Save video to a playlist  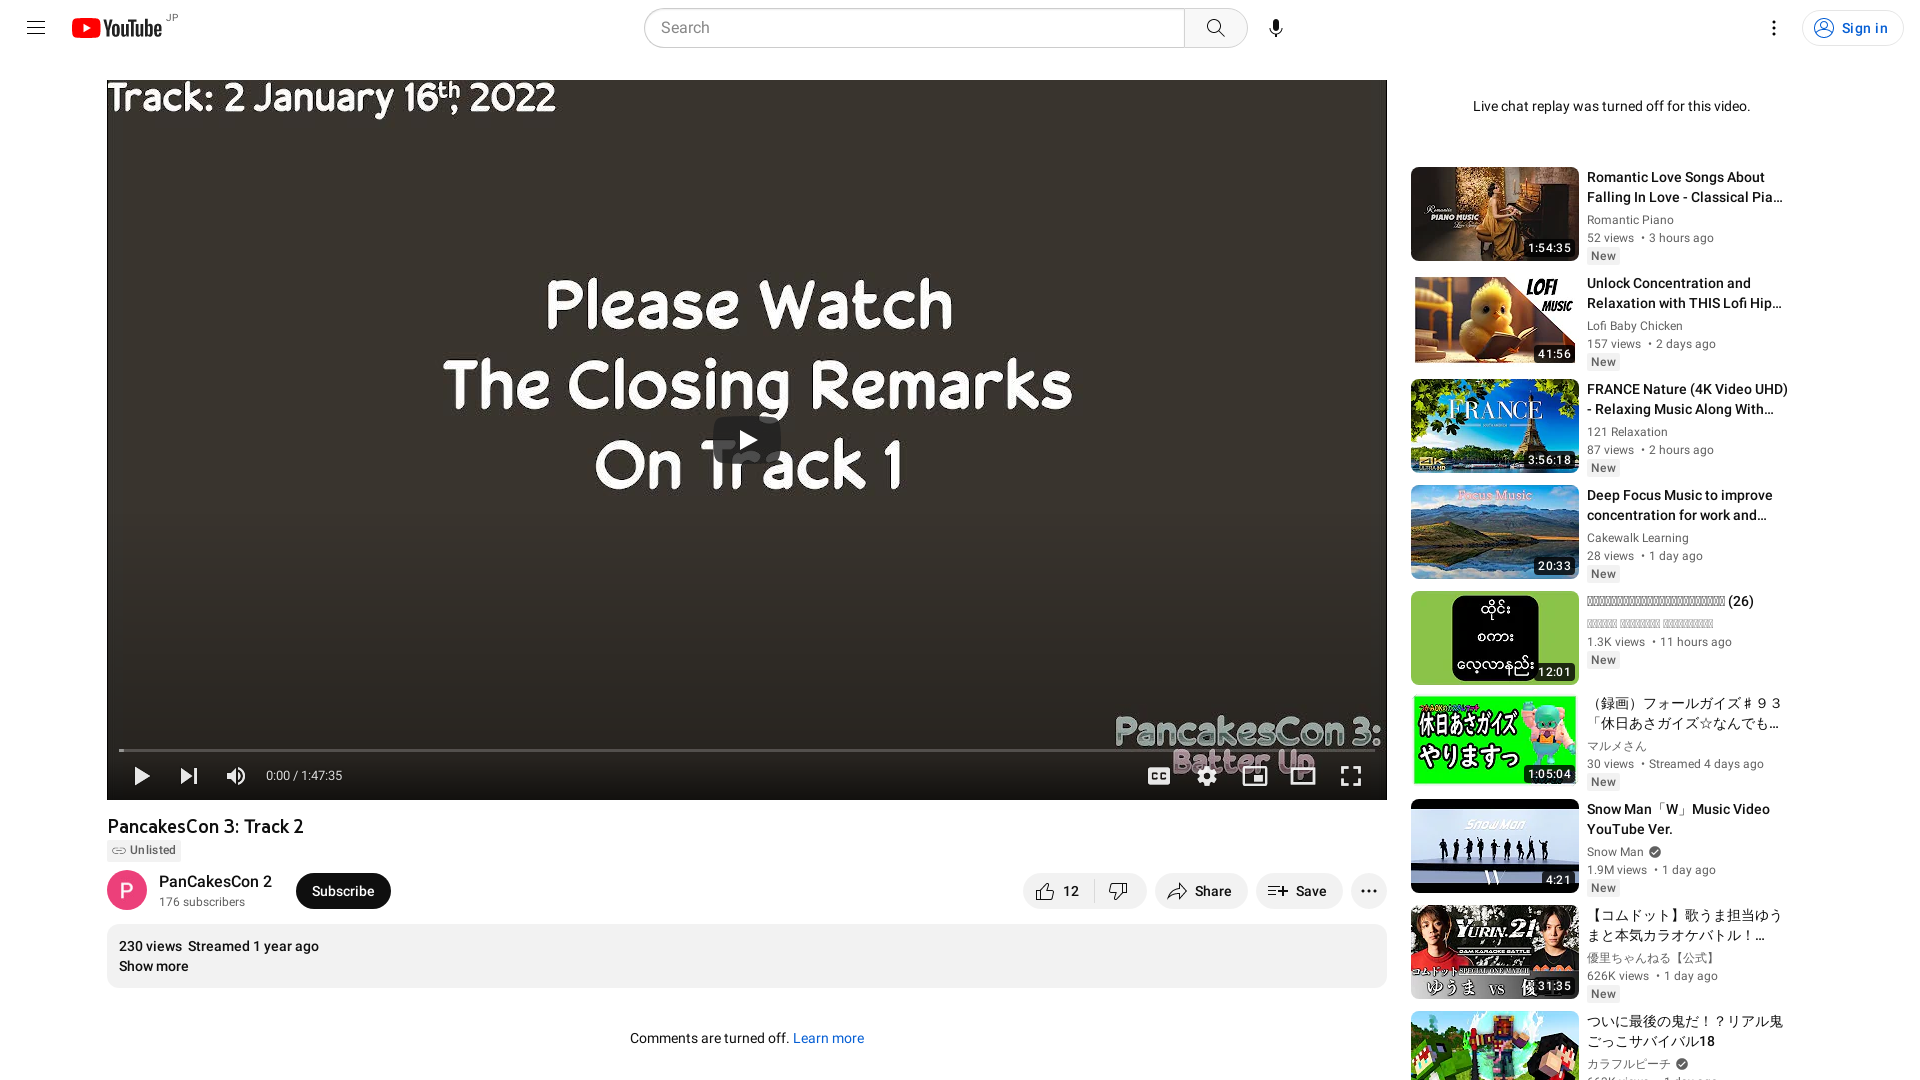[x=1299, y=891]
